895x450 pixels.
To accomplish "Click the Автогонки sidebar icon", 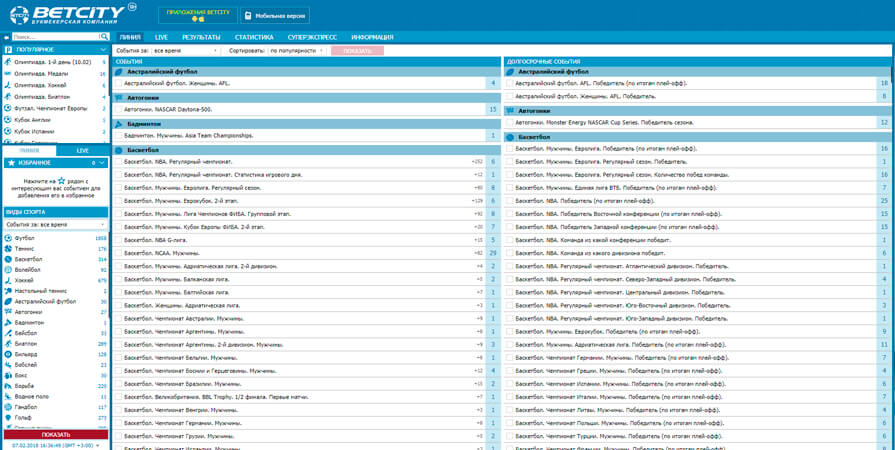I will [x=8, y=312].
